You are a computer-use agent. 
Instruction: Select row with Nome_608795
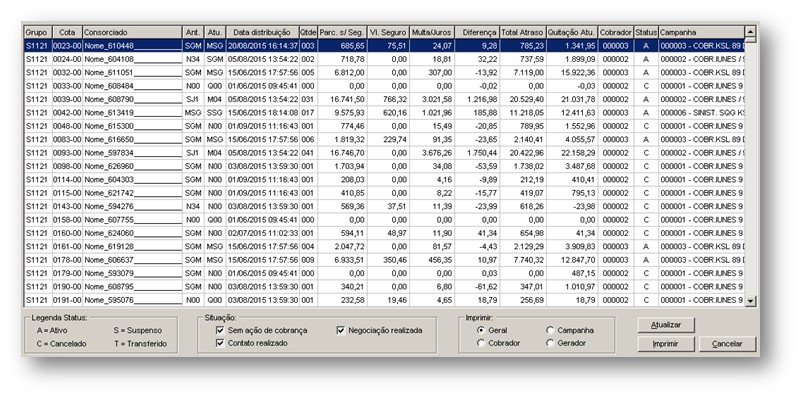point(384,286)
